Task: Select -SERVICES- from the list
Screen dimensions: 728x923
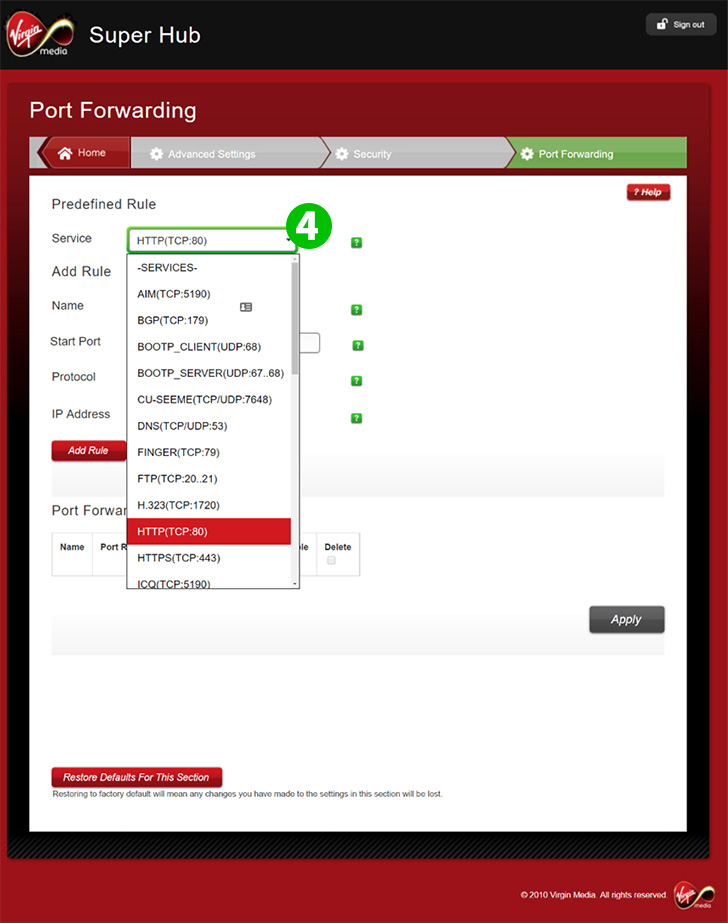Action: coord(209,267)
